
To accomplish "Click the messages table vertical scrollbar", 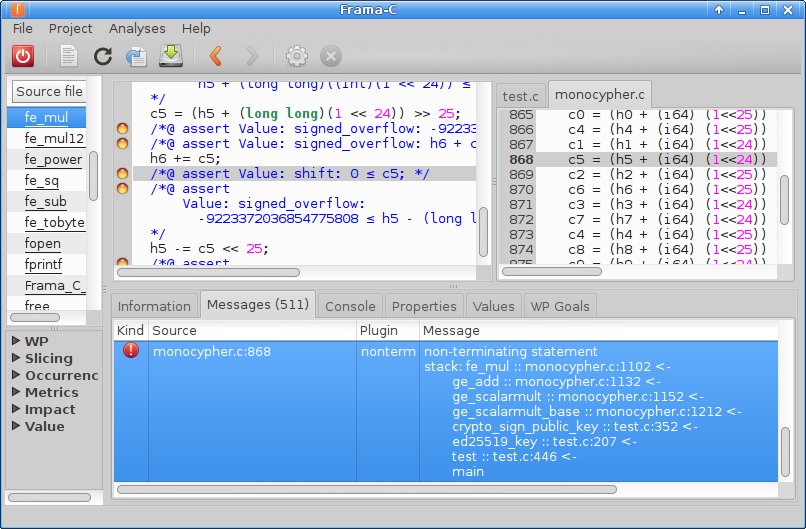I will click(x=785, y=452).
